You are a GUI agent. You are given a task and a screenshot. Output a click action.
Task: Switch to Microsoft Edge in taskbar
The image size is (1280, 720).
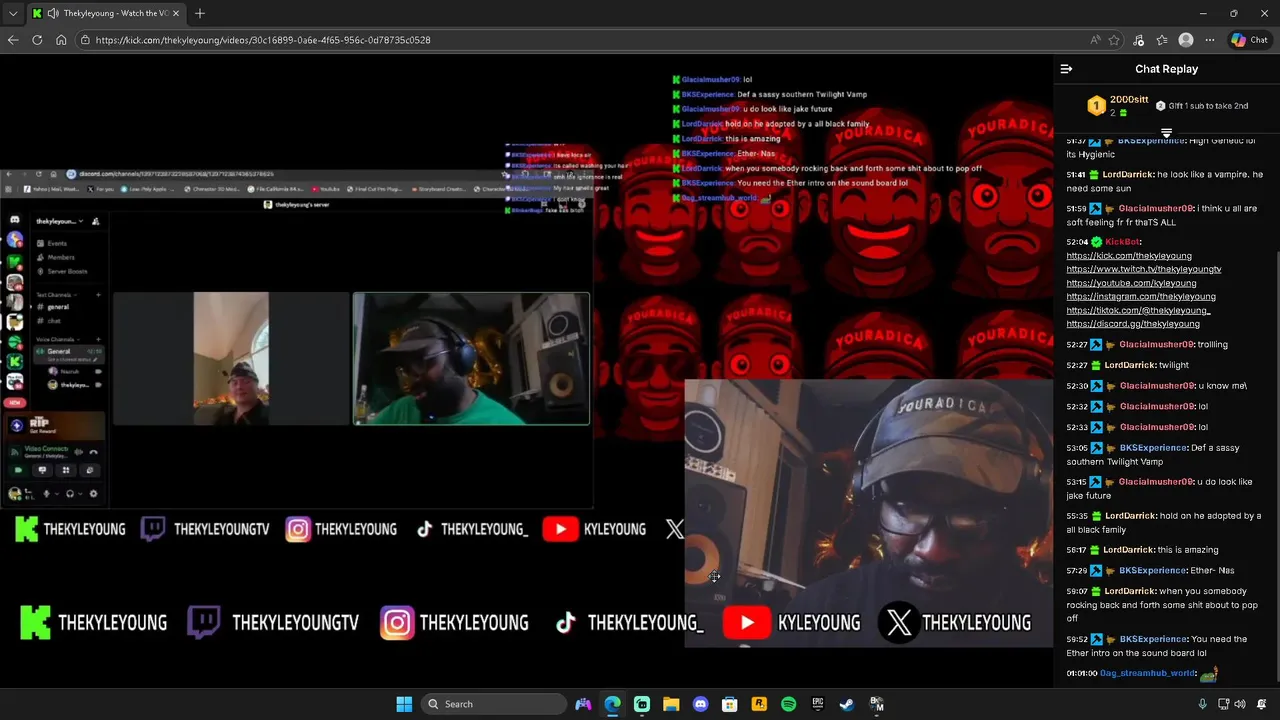[x=612, y=704]
